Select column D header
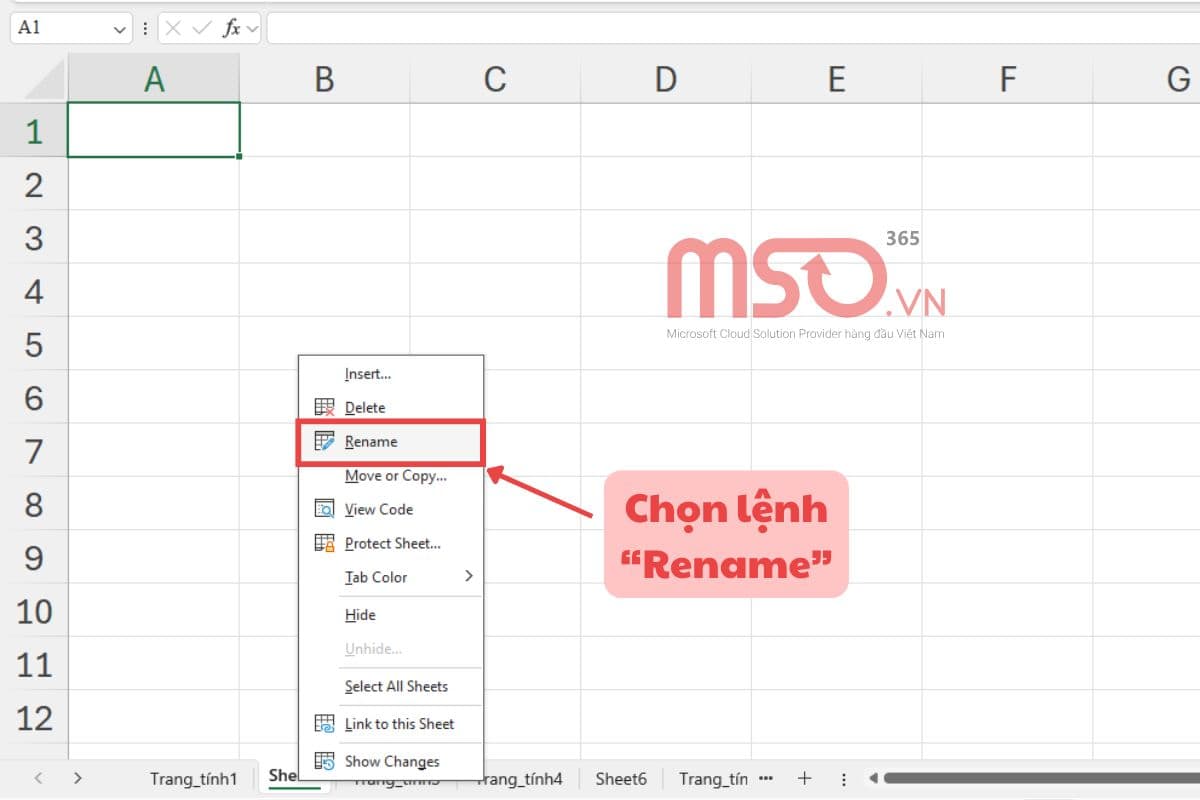Screen dimensions: 1200x800 pos(666,79)
